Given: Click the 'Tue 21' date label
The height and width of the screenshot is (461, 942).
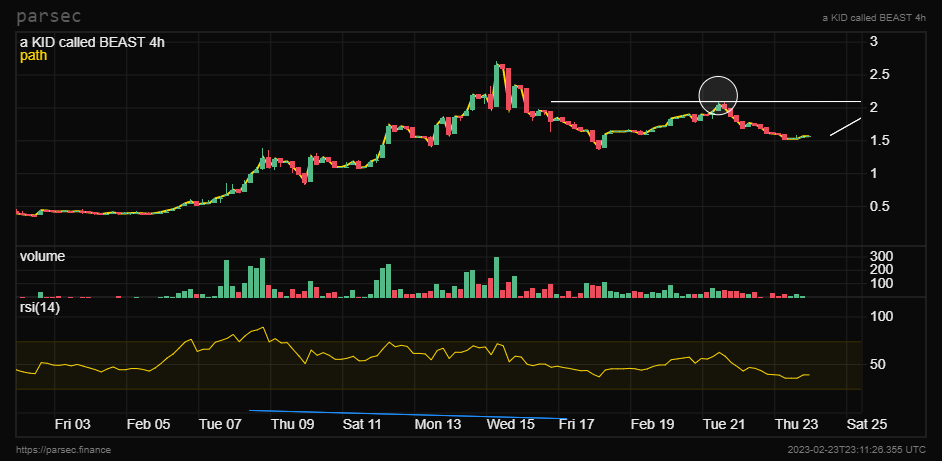Looking at the screenshot, I should [725, 424].
